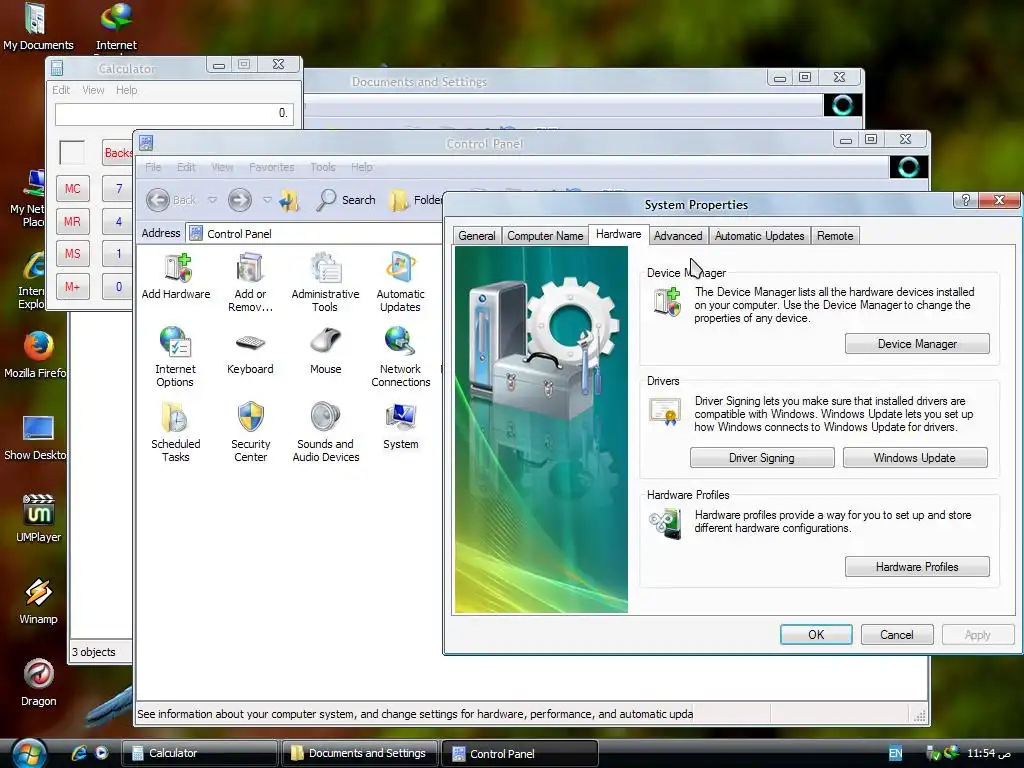Switch to the Computer Name tab
The width and height of the screenshot is (1024, 768).
545,236
